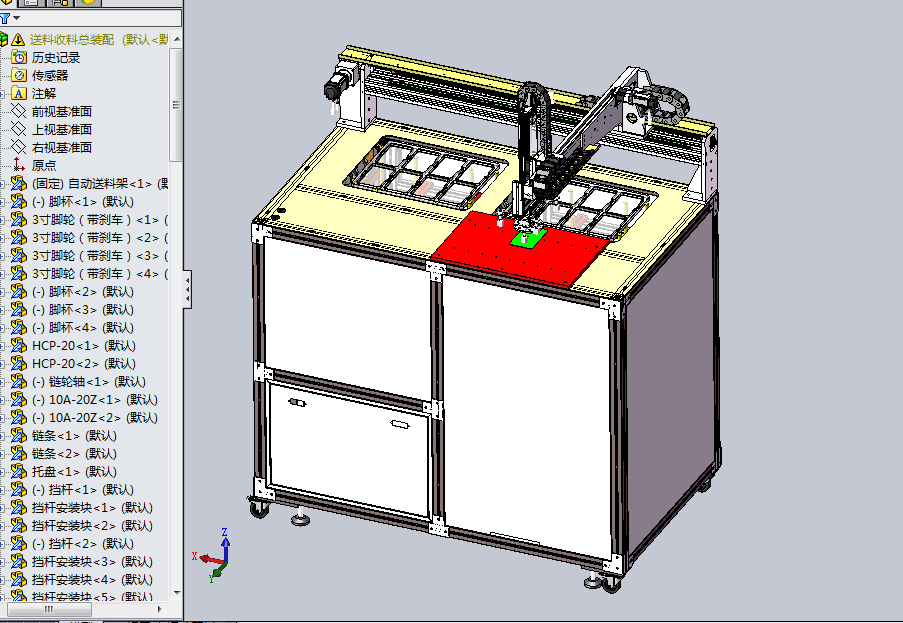Expand the 自动送料架<1> tree node
This screenshot has height=623, width=903.
point(2,184)
